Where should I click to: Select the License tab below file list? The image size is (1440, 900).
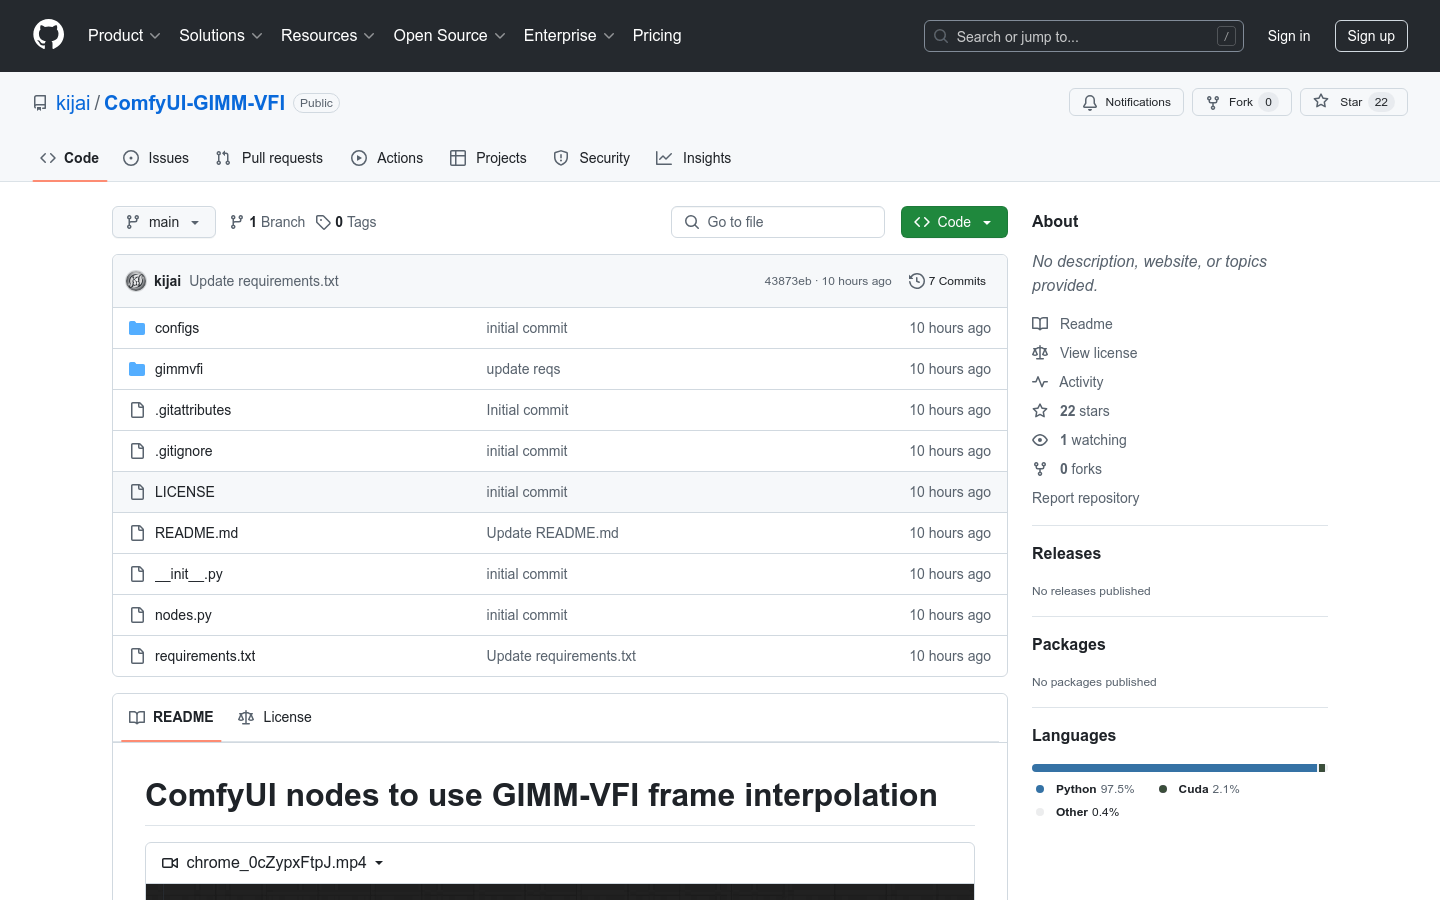click(275, 717)
